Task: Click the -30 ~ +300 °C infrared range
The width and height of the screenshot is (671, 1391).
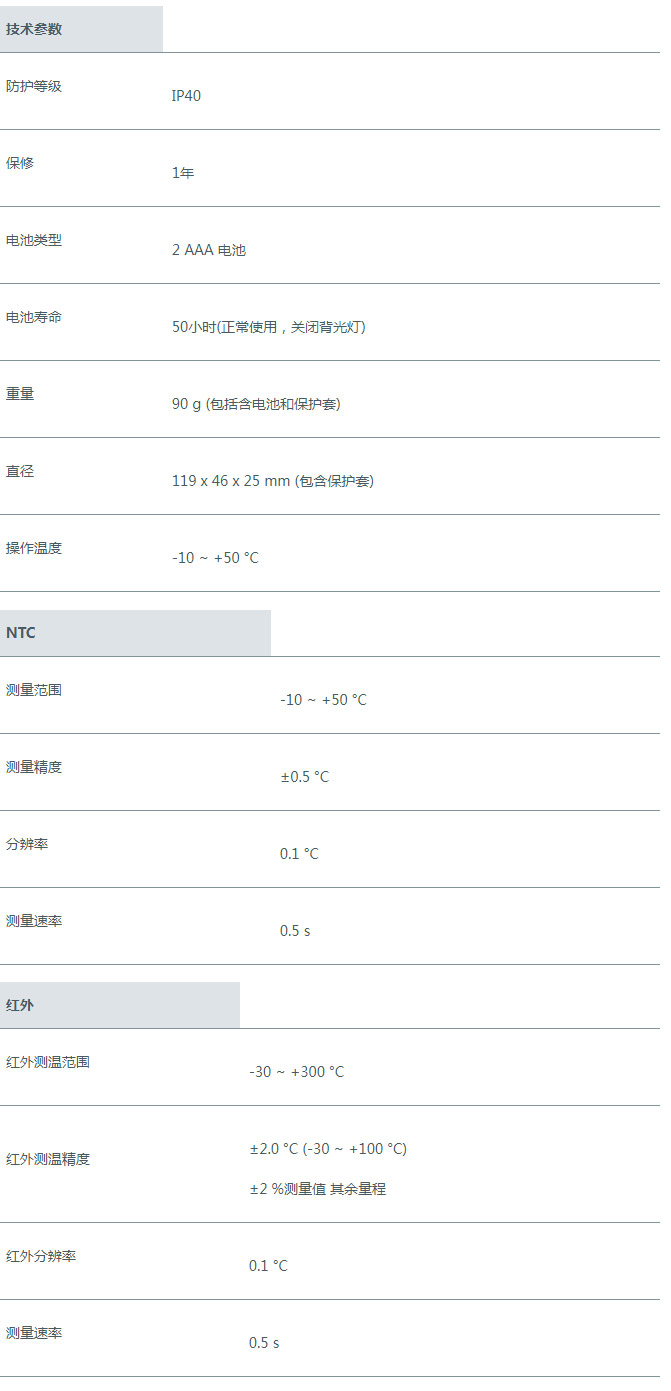Action: pos(296,1072)
